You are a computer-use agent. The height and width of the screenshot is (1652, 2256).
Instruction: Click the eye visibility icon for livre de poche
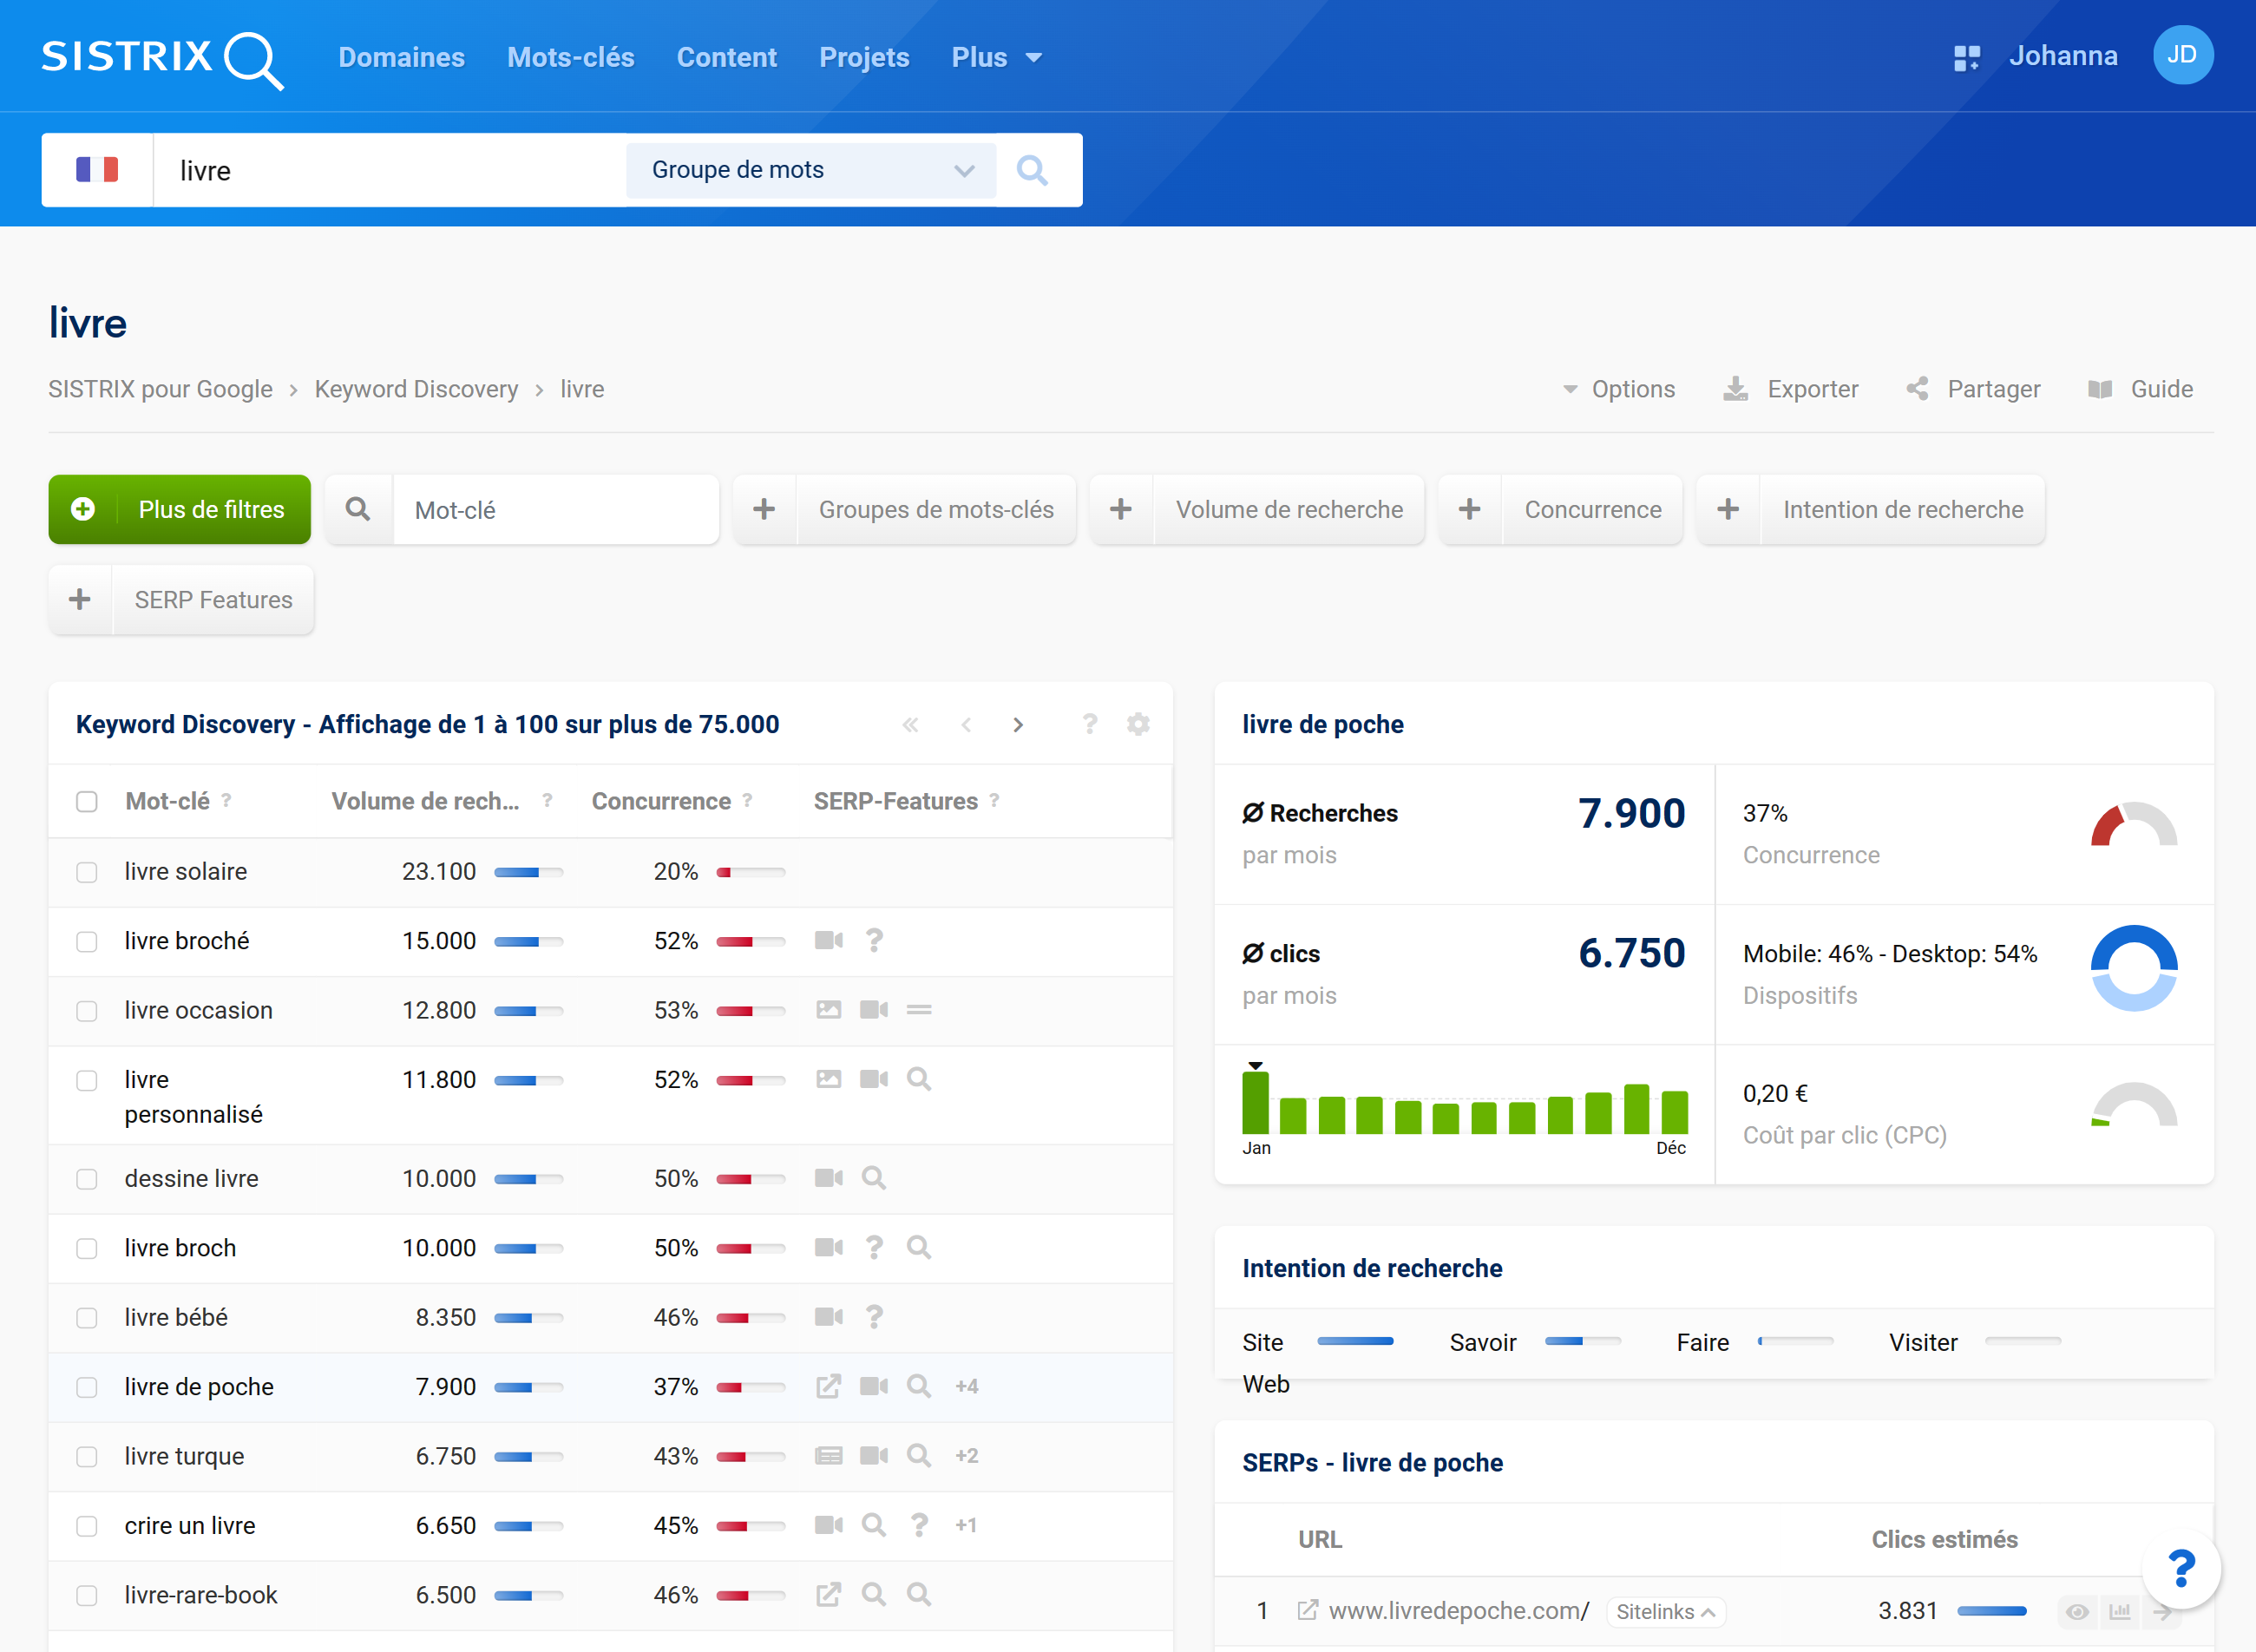[2076, 1612]
